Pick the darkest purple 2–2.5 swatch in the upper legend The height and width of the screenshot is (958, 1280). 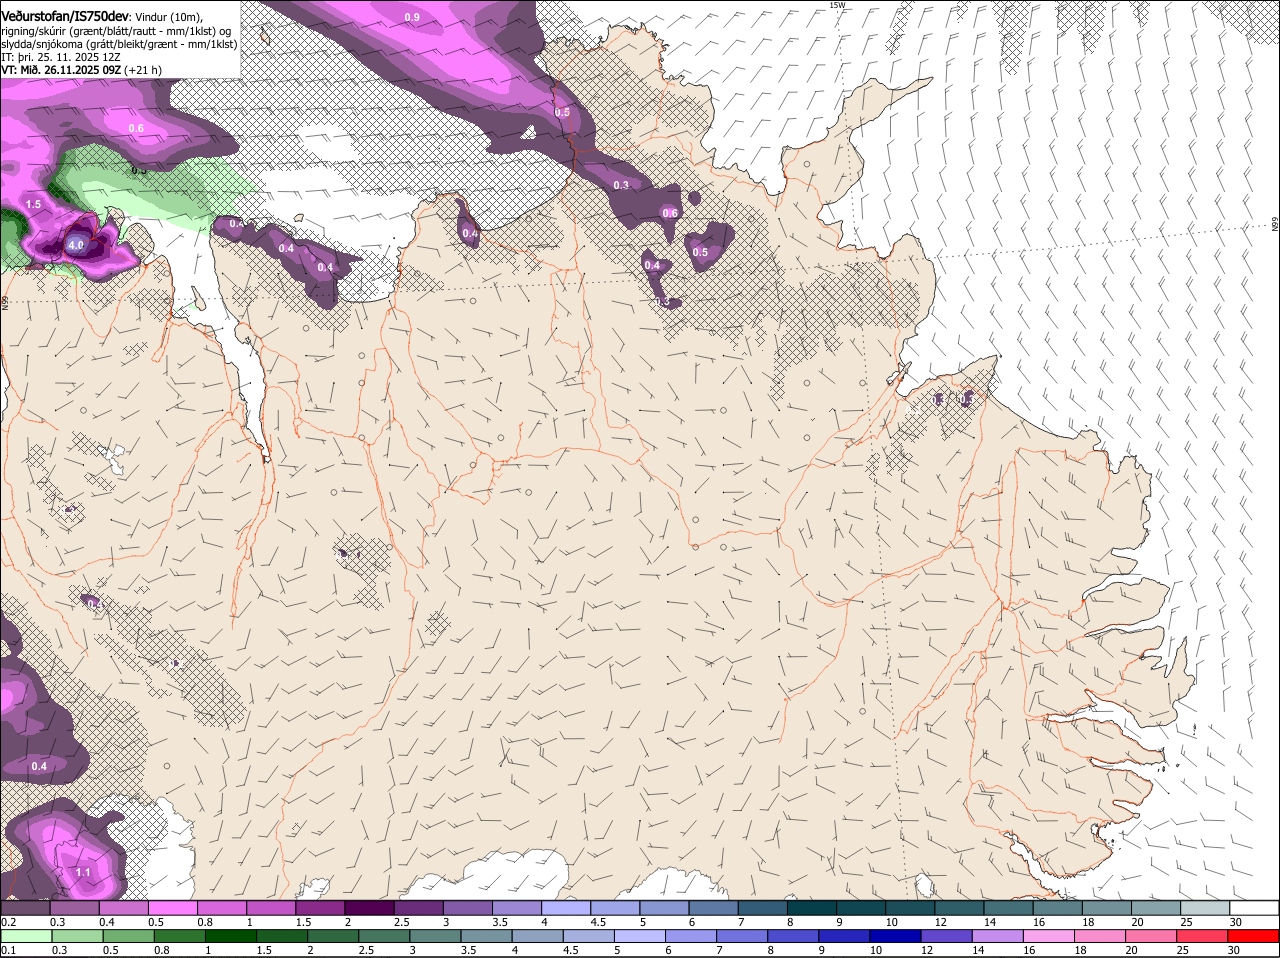click(369, 908)
